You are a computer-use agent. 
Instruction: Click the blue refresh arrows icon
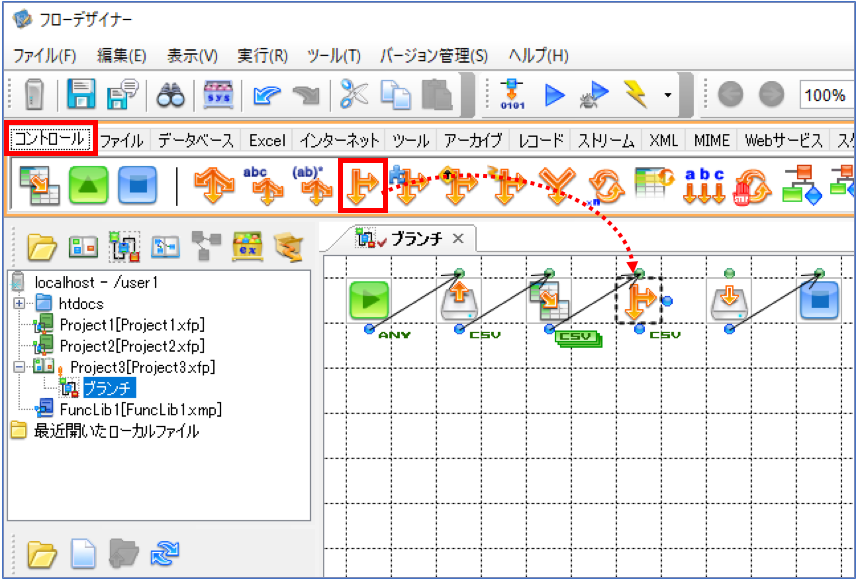tap(165, 553)
